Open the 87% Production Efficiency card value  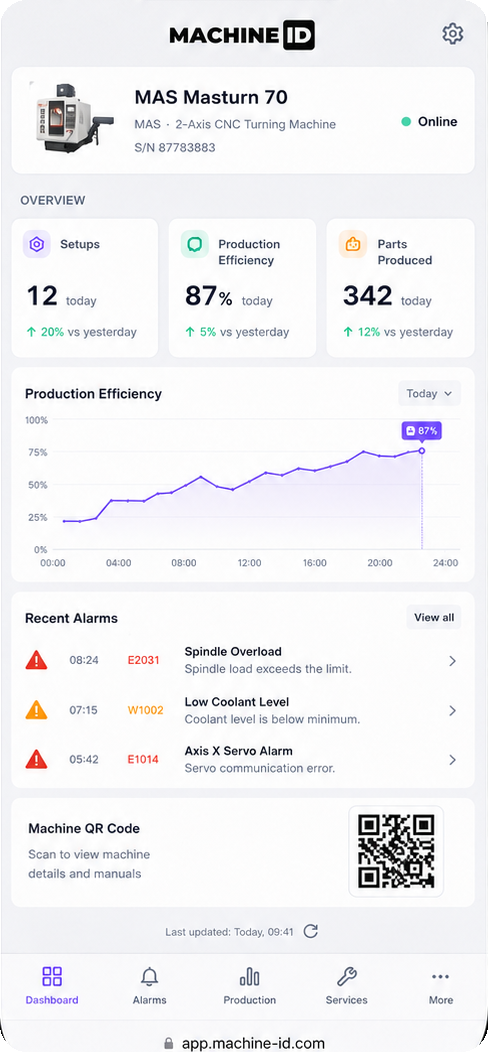pos(208,296)
